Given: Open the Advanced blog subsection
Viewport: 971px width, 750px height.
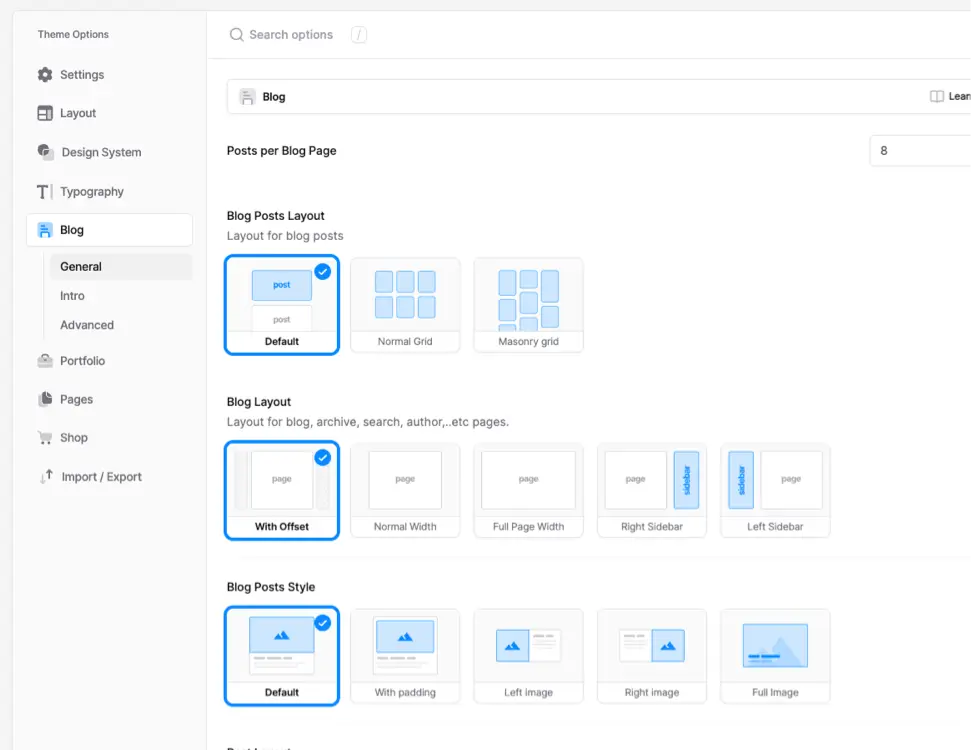Looking at the screenshot, I should click(x=87, y=325).
